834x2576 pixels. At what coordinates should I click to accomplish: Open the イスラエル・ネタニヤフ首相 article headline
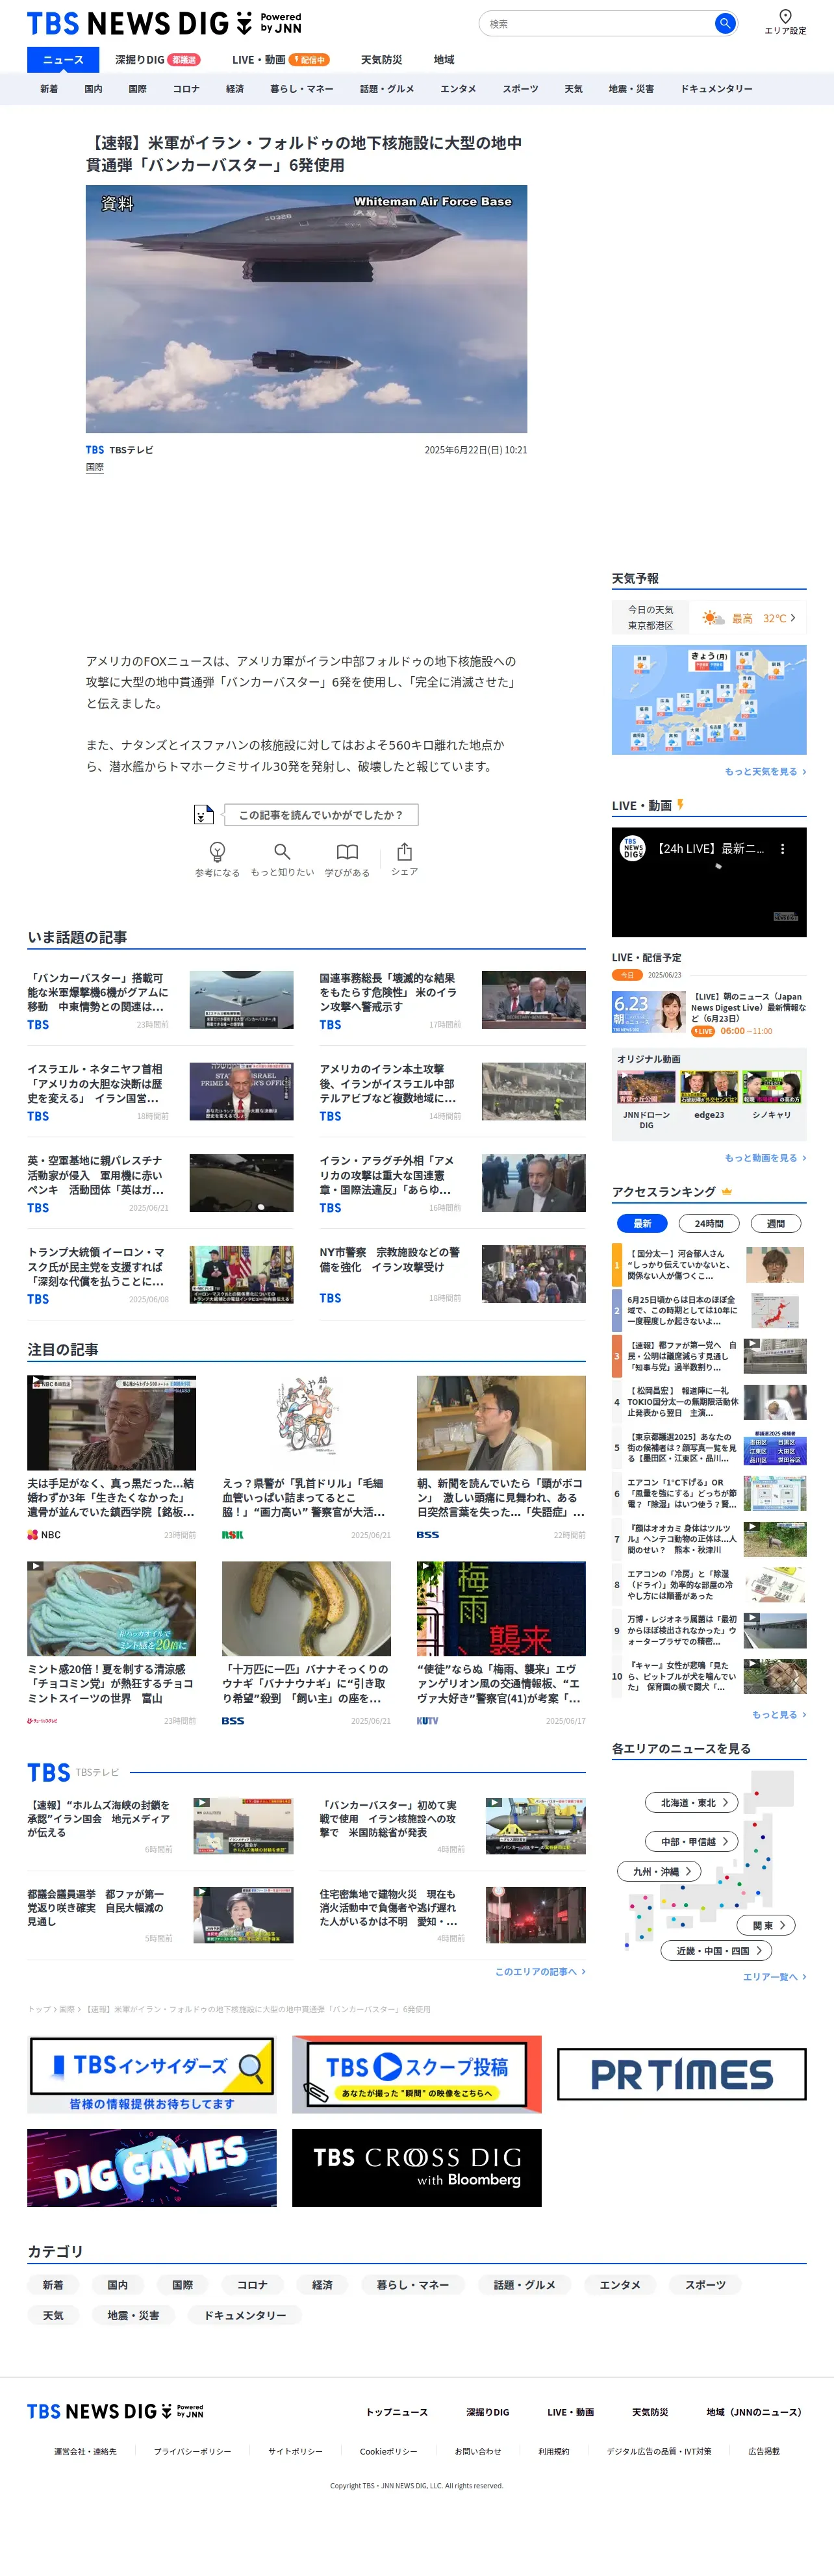pyautogui.click(x=96, y=1083)
